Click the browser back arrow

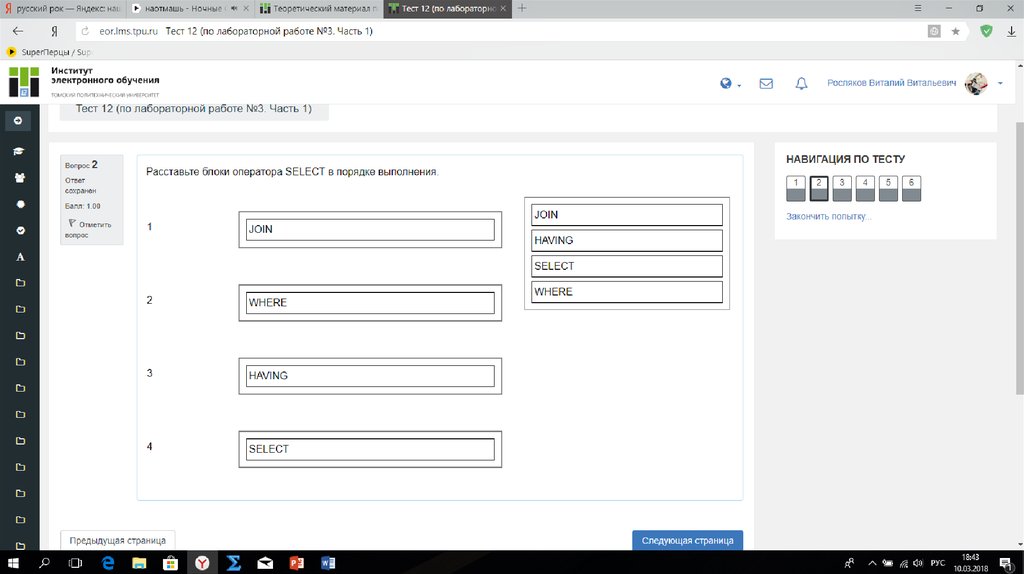(18, 31)
